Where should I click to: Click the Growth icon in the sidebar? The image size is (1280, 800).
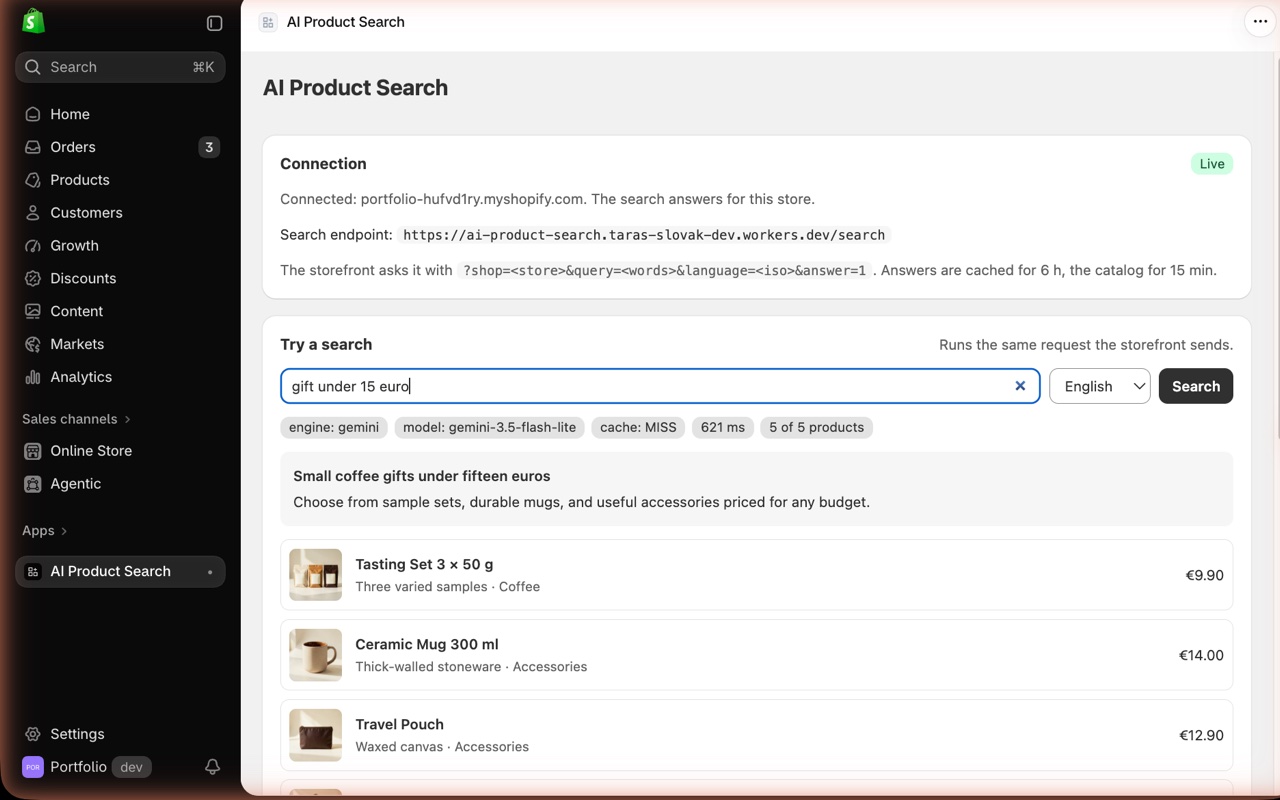33,246
